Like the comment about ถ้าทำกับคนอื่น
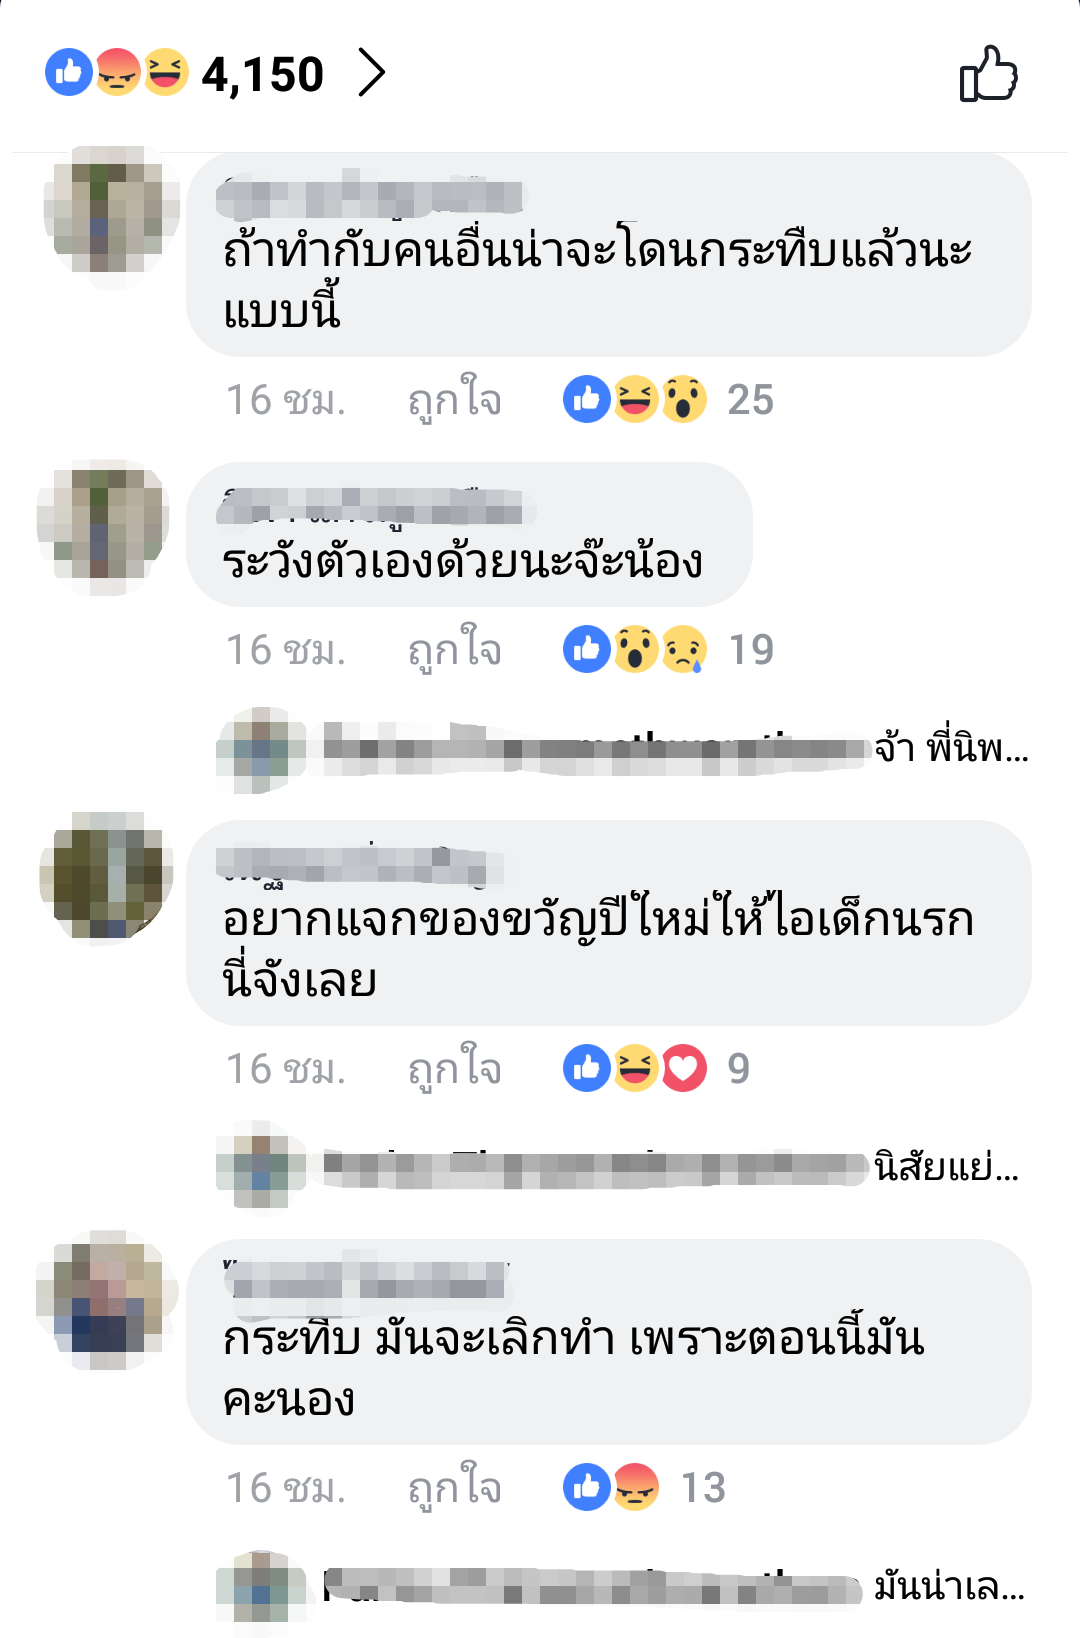The image size is (1080, 1638). coord(455,400)
